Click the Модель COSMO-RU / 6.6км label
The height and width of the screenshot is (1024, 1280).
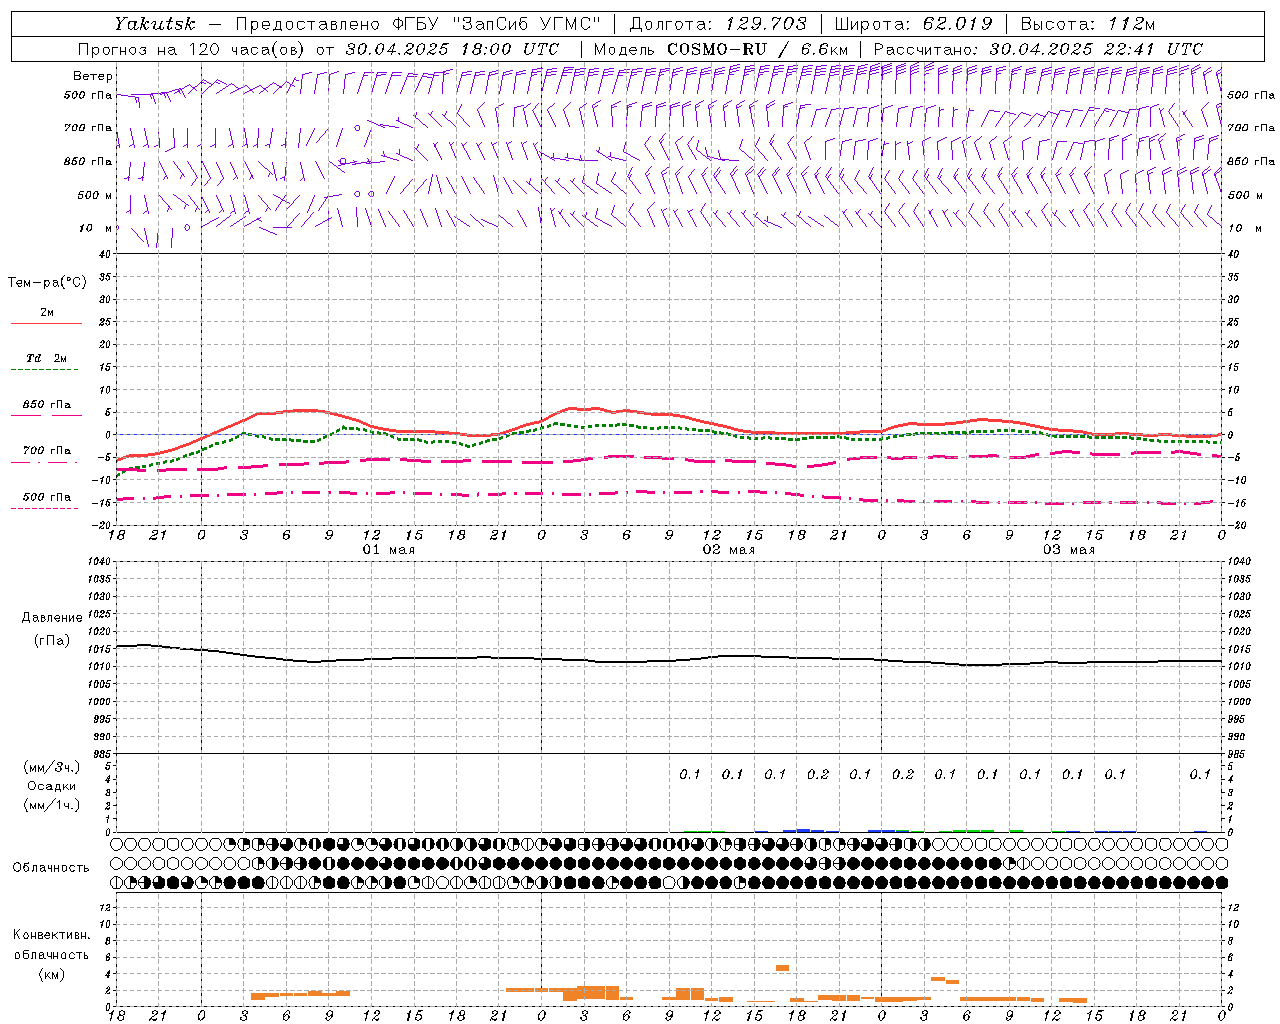pyautogui.click(x=720, y=49)
